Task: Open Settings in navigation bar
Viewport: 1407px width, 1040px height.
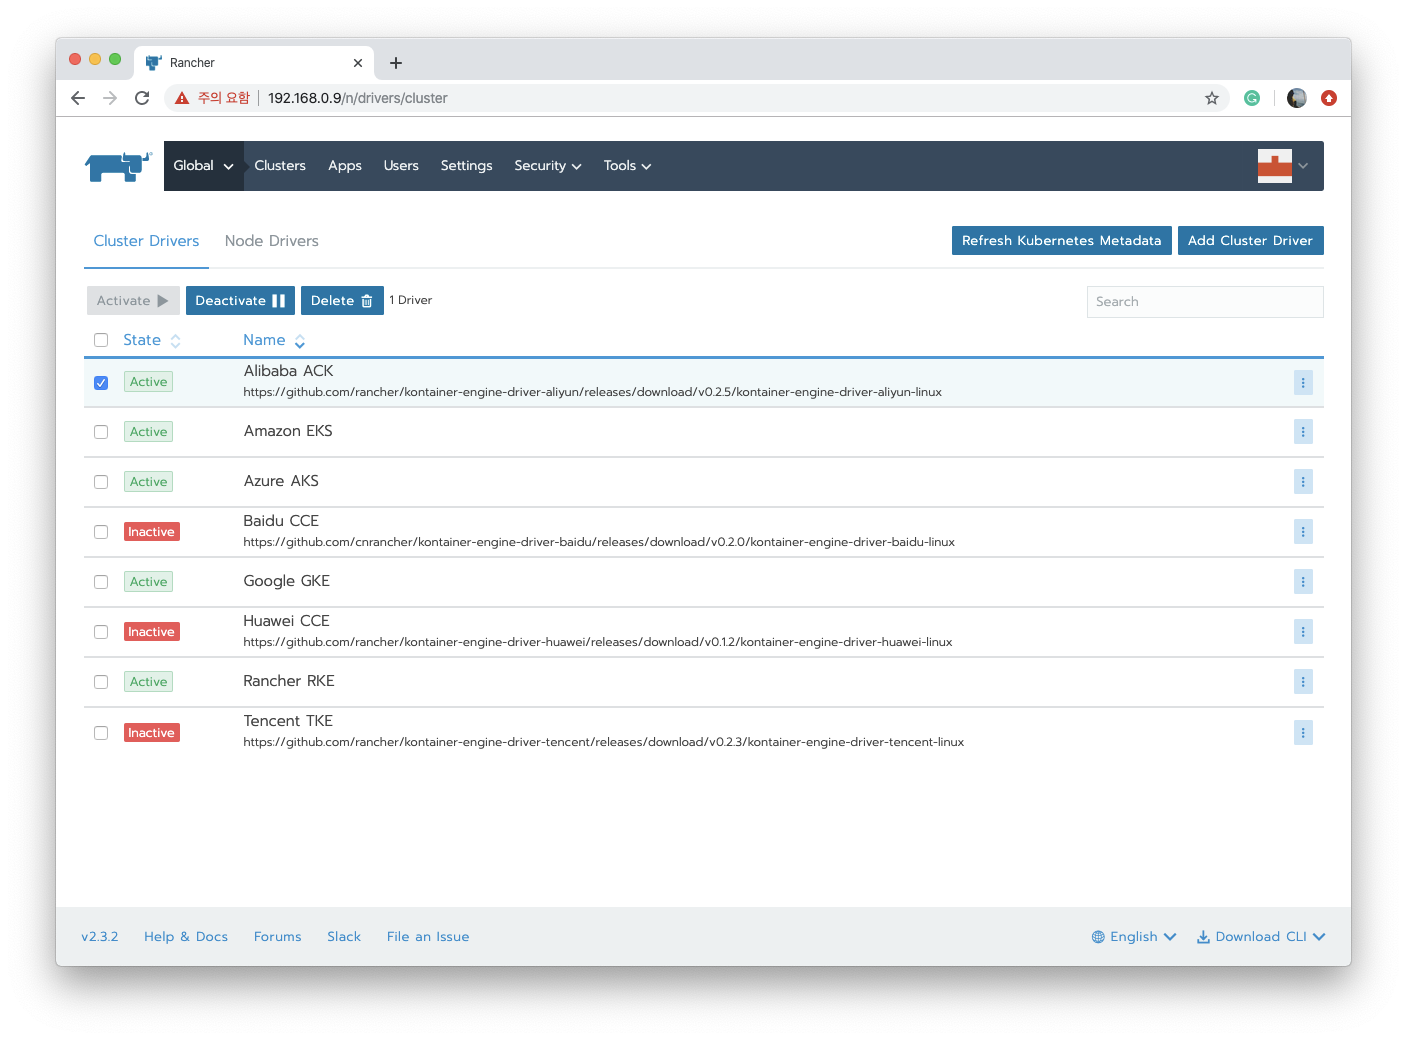Action: (x=467, y=166)
